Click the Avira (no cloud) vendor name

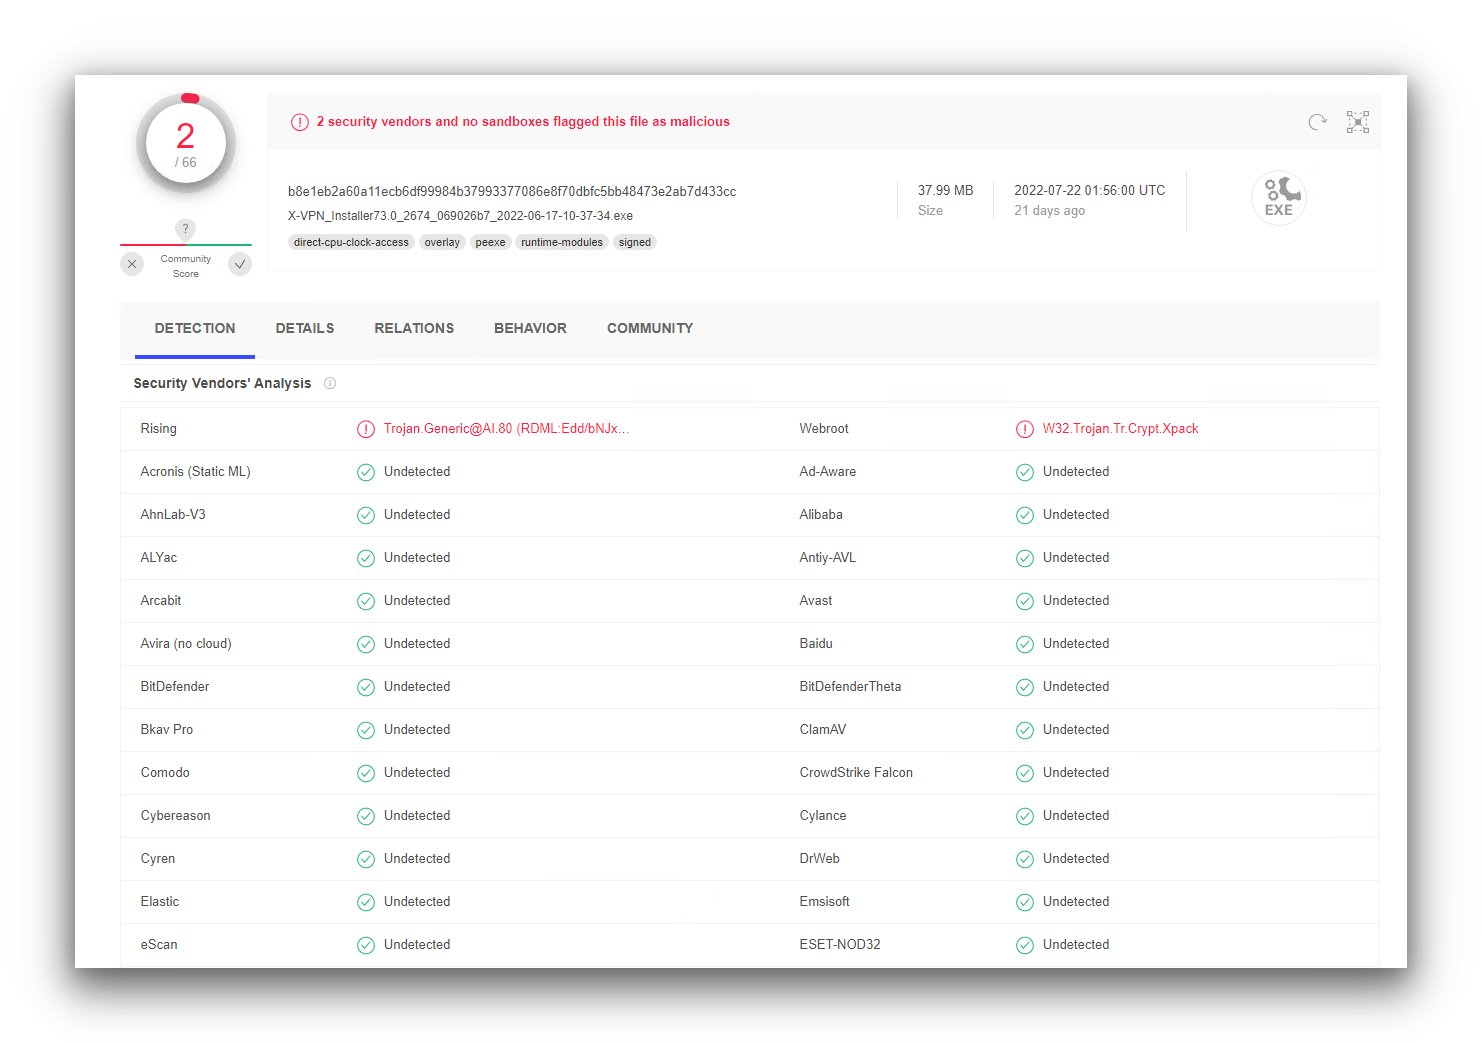186,643
